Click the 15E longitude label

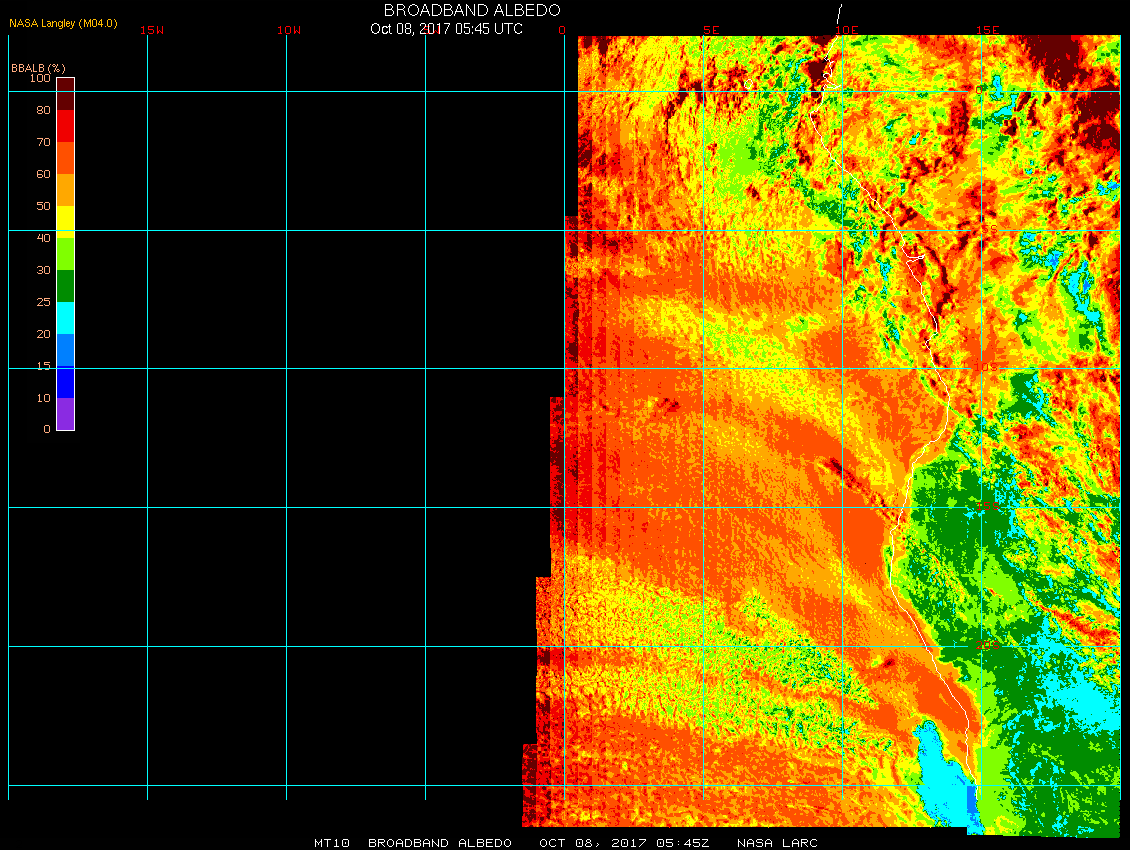click(x=988, y=30)
